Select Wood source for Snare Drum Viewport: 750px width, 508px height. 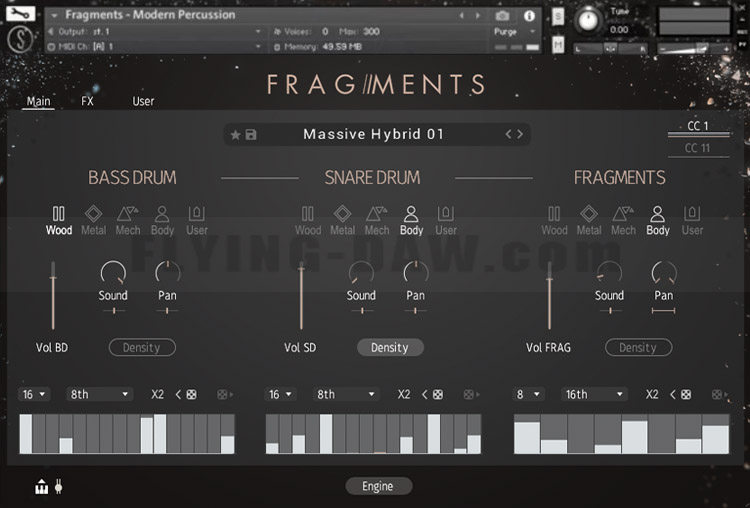[308, 221]
